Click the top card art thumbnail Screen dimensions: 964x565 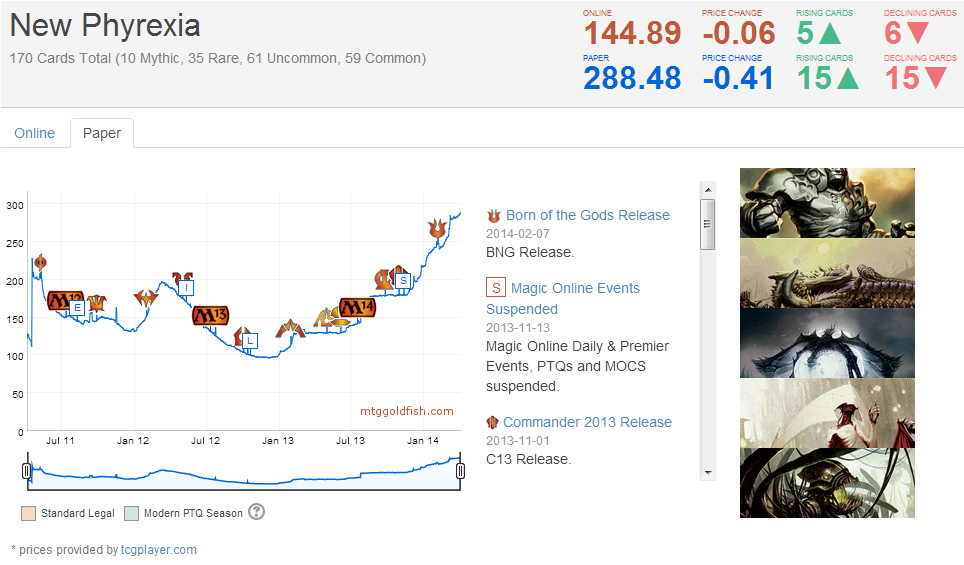(827, 203)
